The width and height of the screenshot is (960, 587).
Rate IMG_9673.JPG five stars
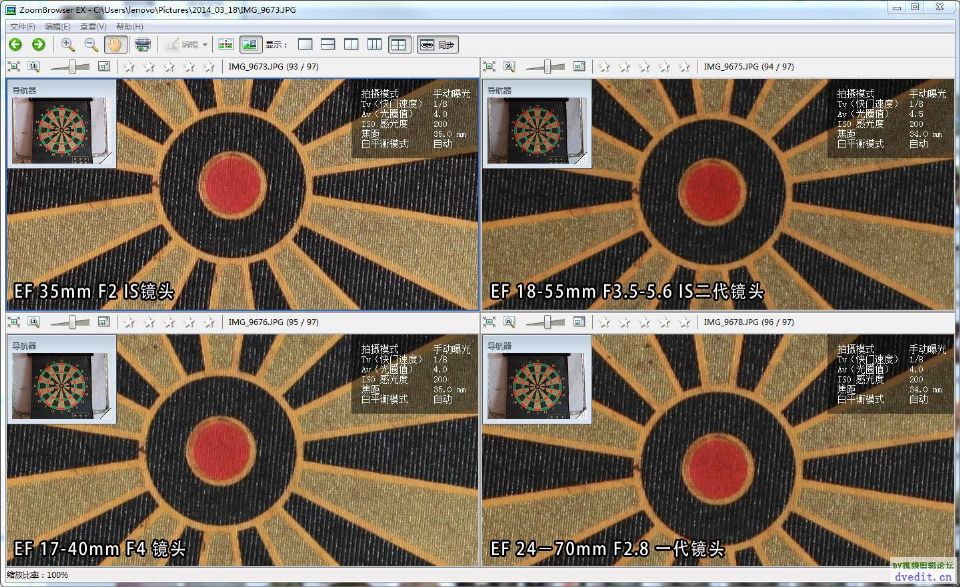tap(209, 67)
